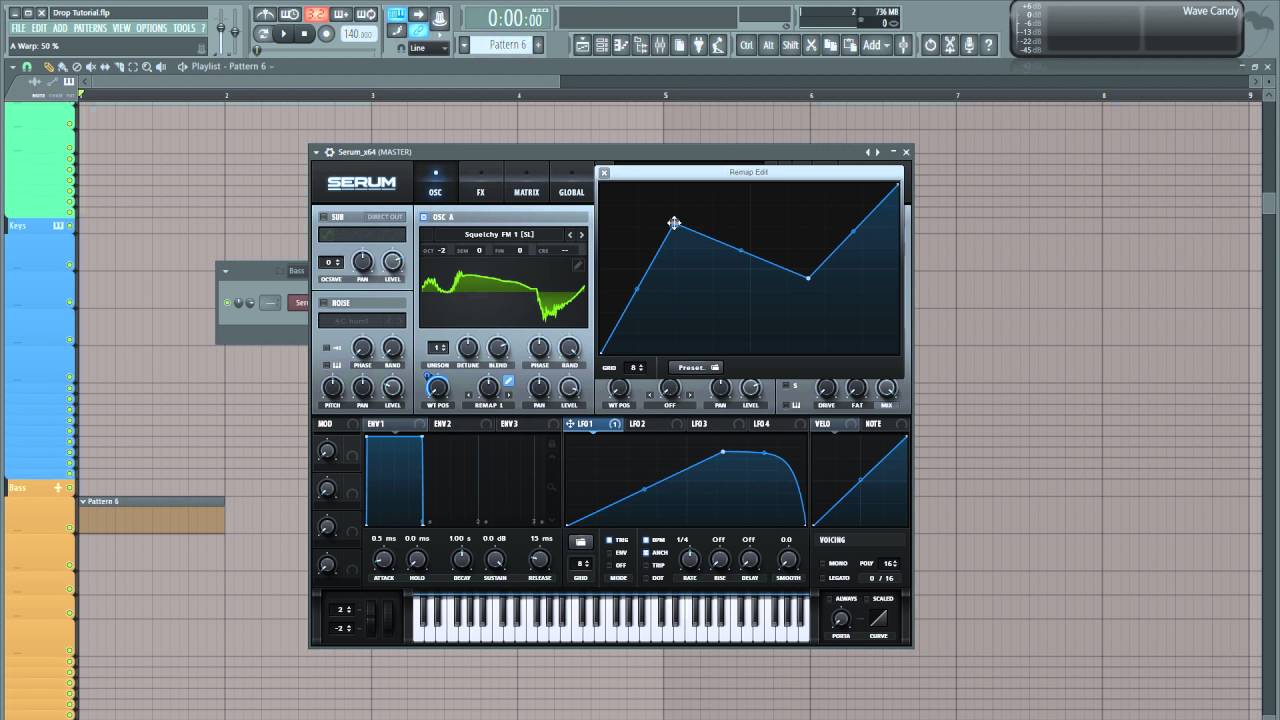
Task: Click the Preset button in Remap Edit
Action: (x=695, y=368)
